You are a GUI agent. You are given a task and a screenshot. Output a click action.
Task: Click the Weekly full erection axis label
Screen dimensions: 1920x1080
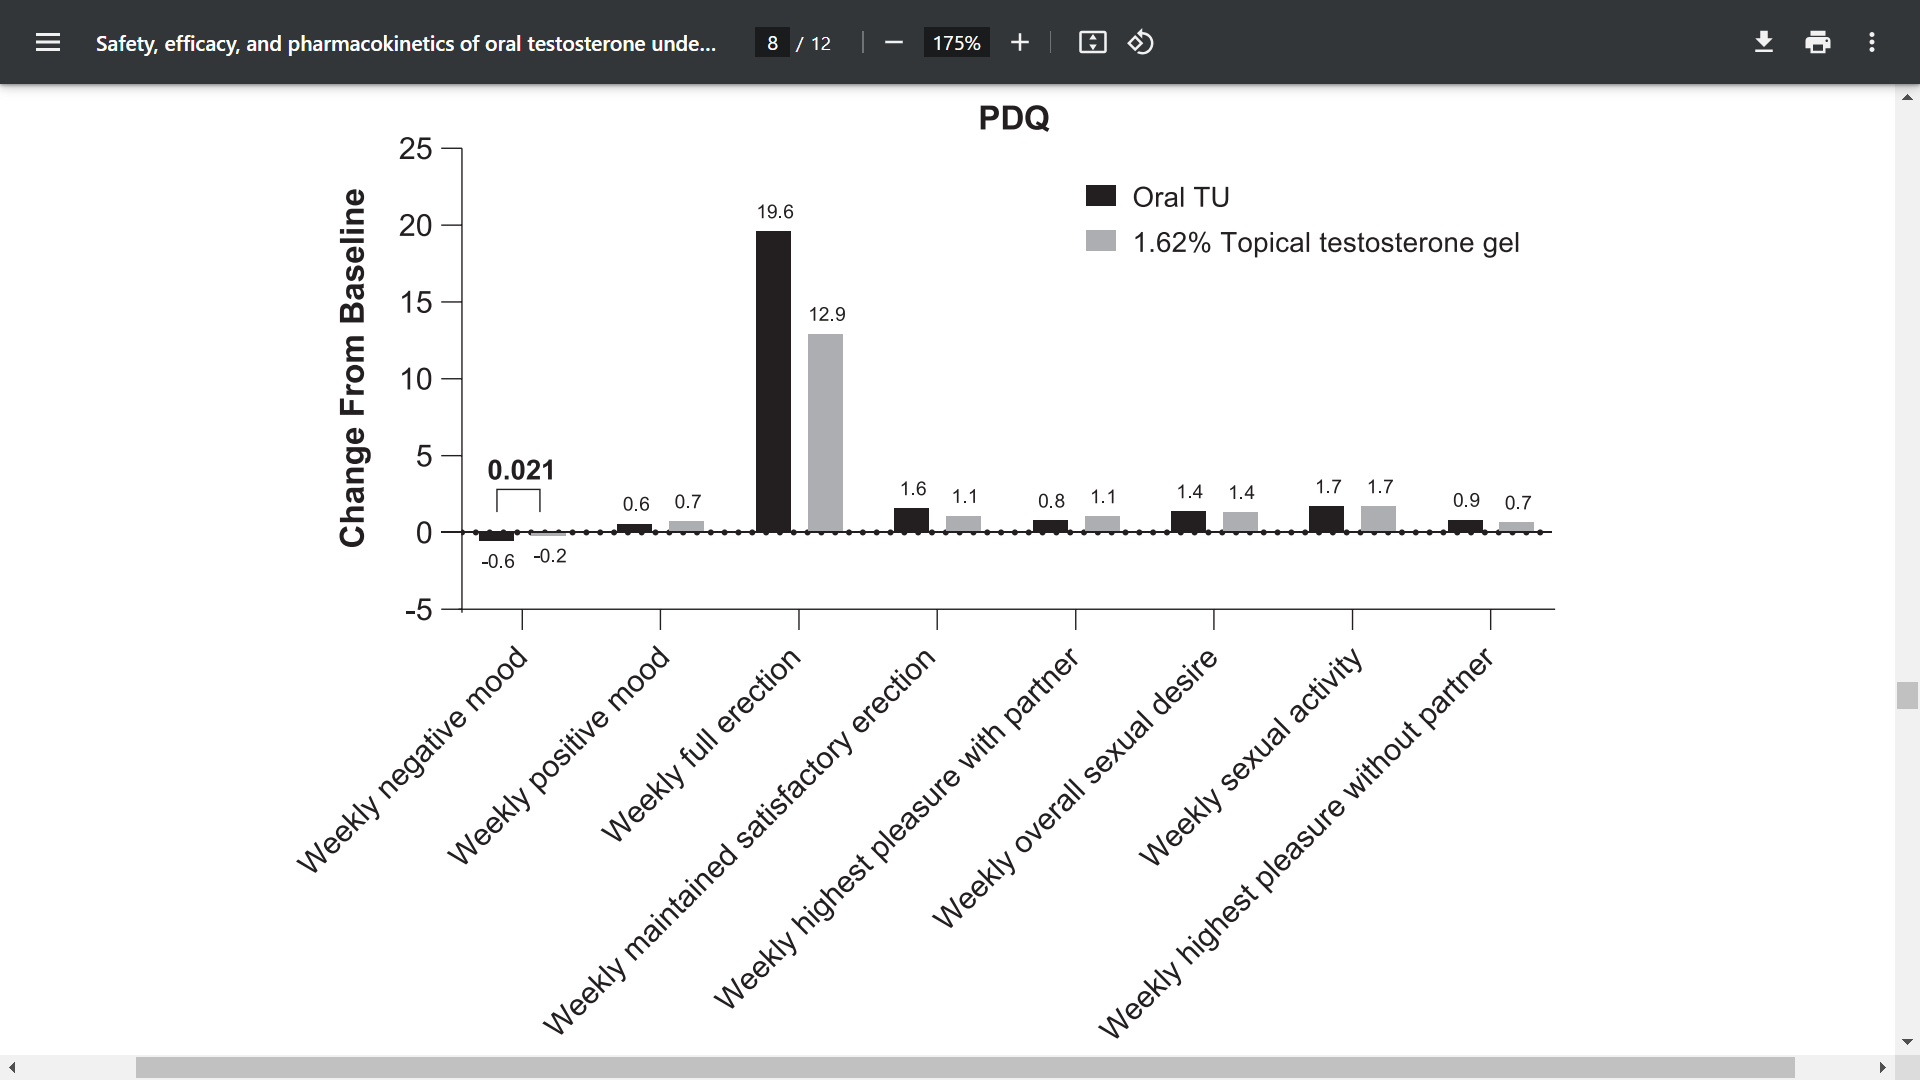click(x=701, y=745)
